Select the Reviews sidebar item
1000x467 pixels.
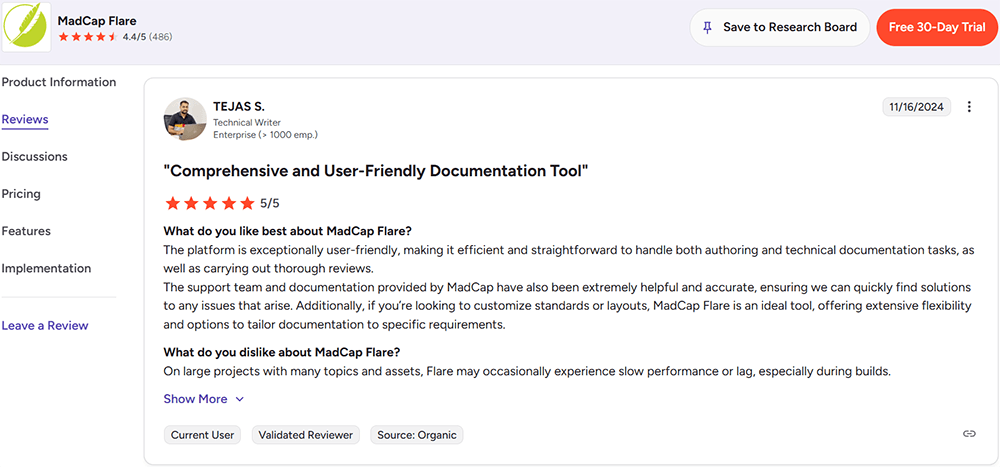25,119
